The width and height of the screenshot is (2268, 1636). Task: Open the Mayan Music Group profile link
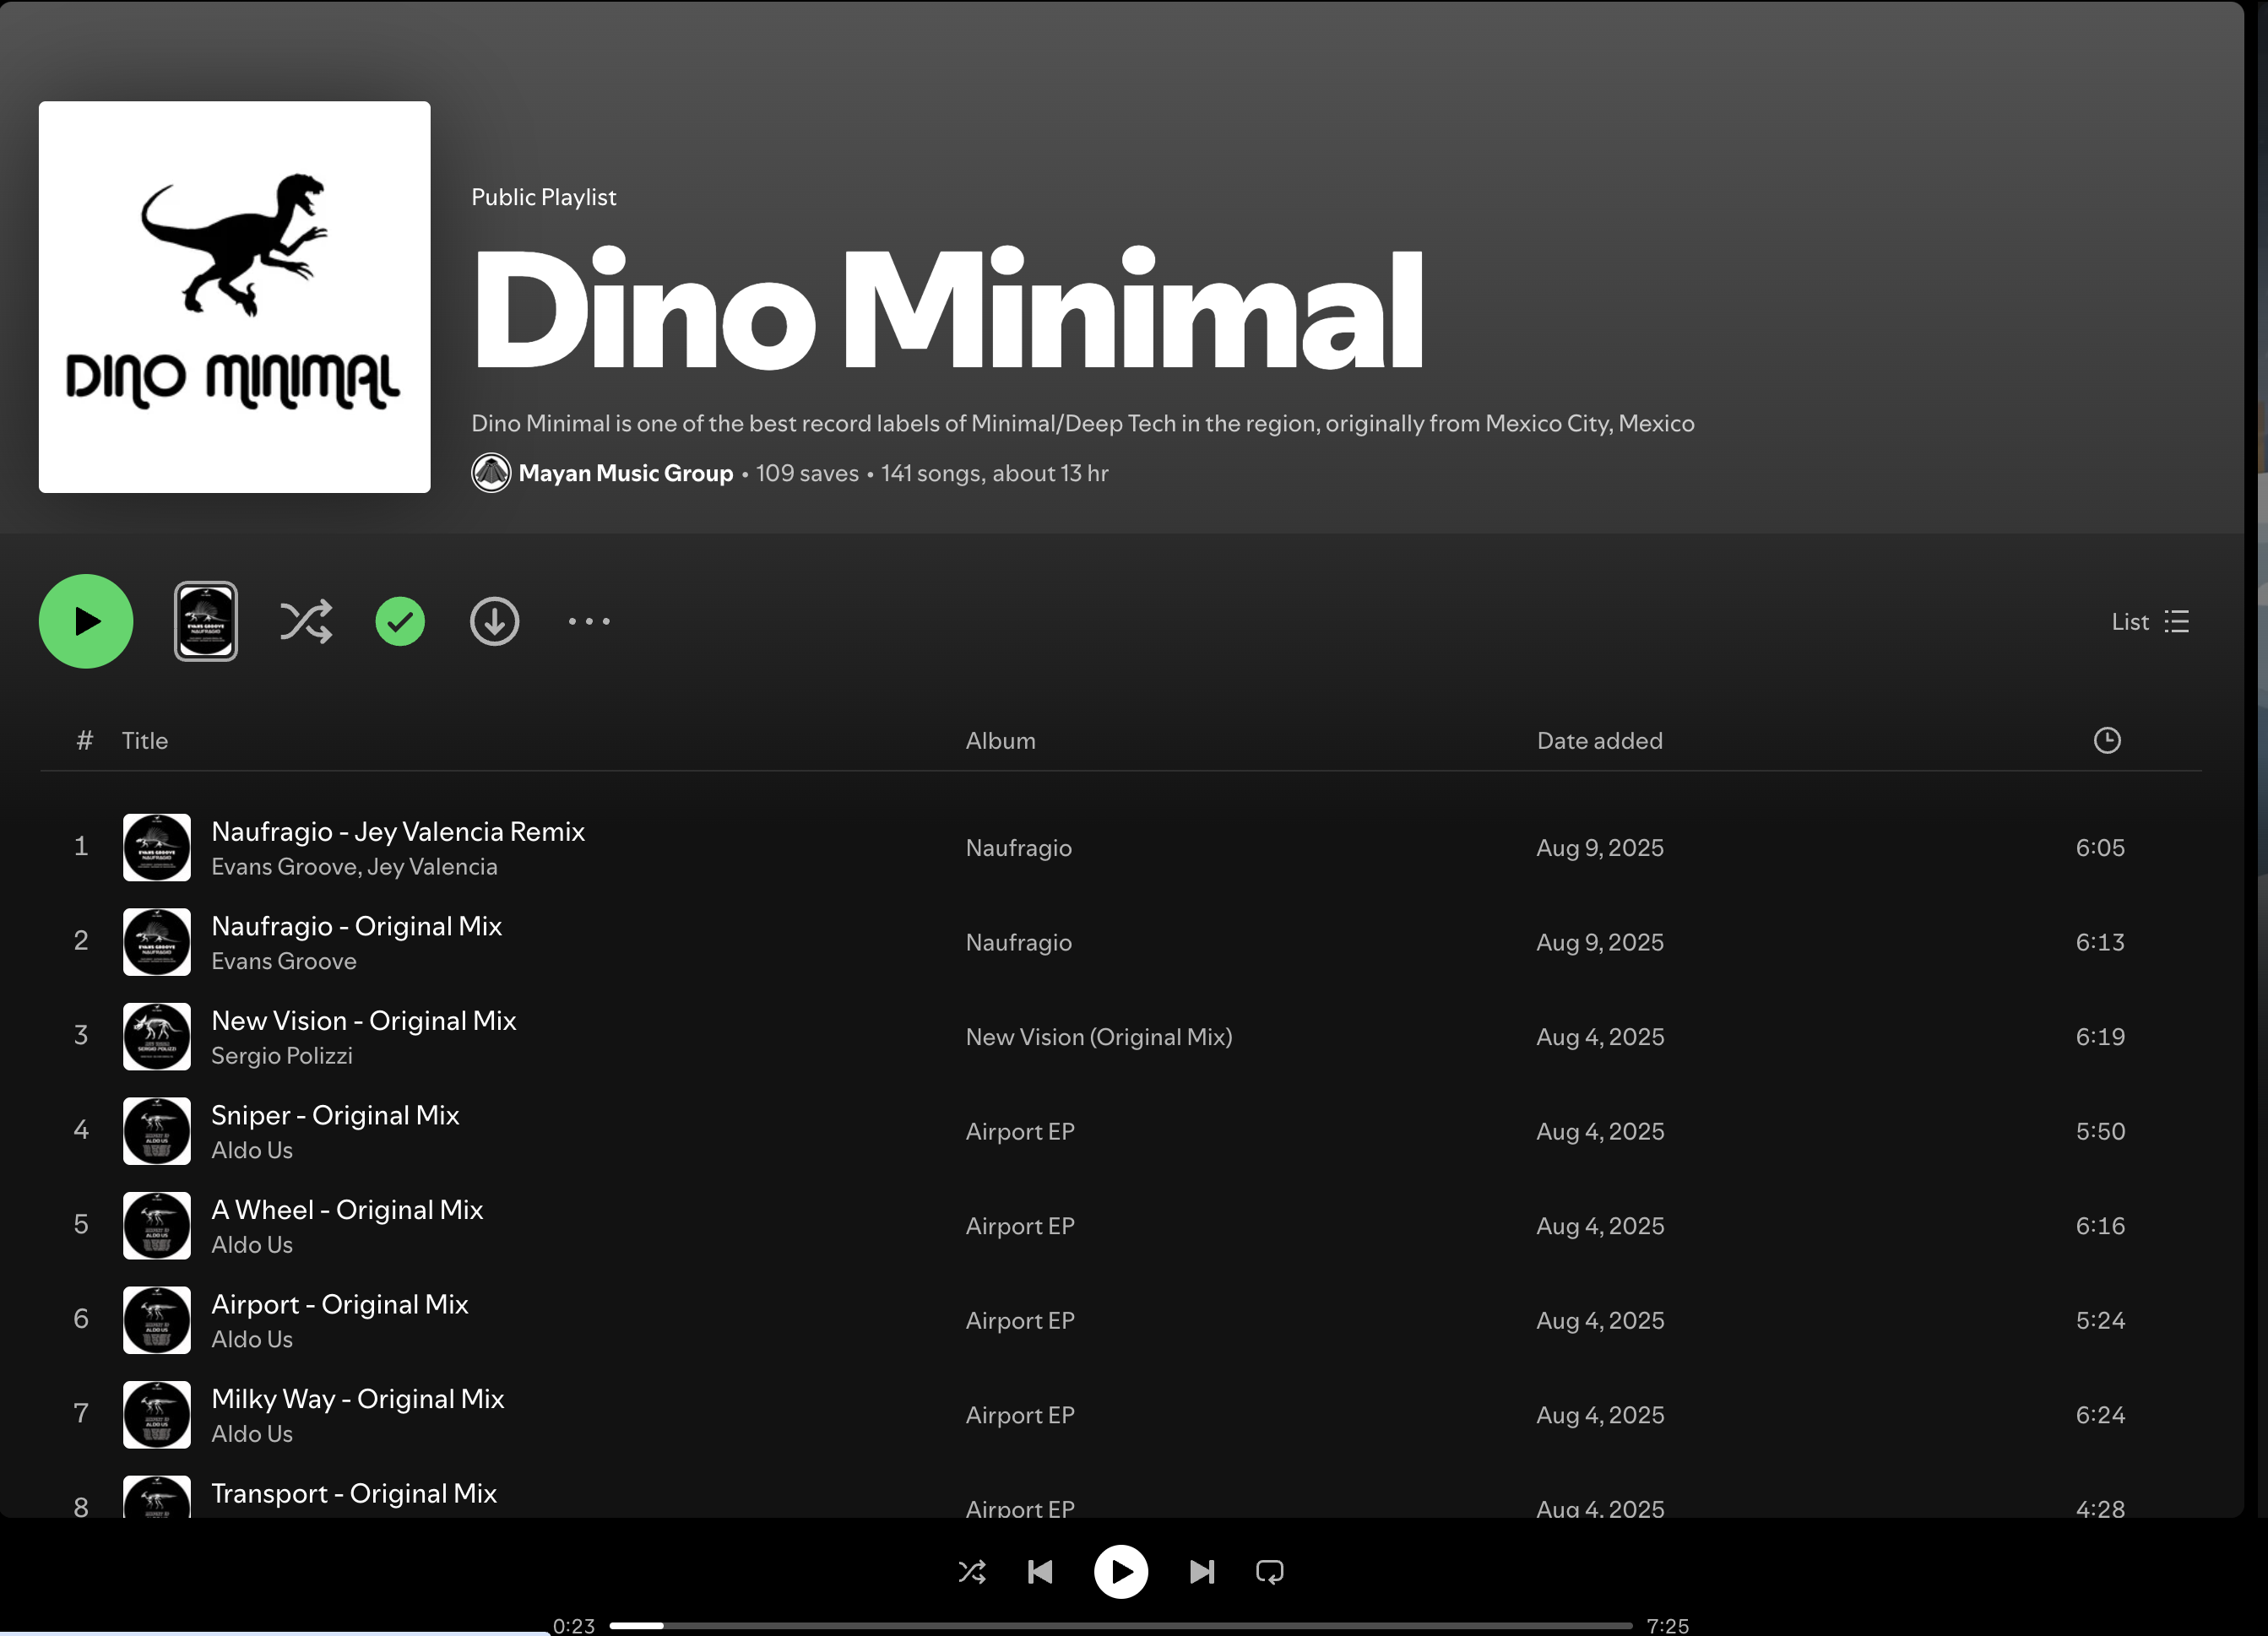coord(625,473)
